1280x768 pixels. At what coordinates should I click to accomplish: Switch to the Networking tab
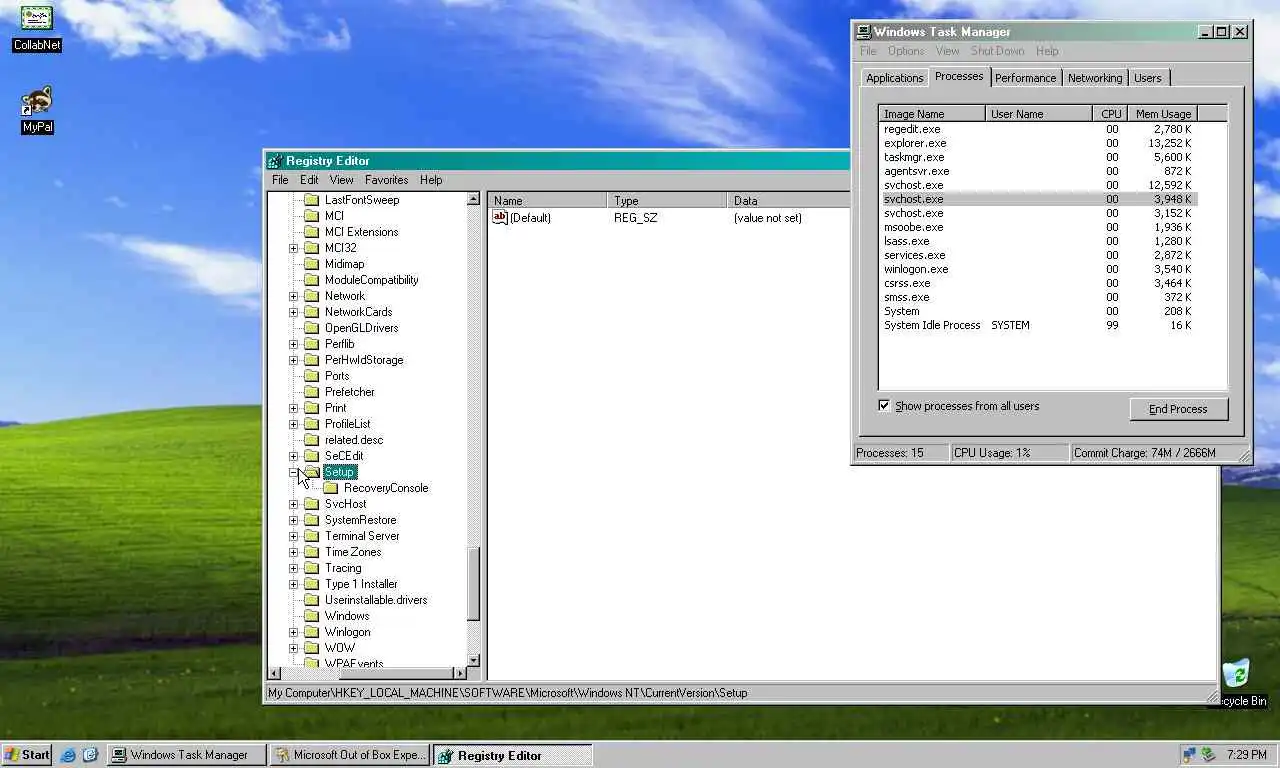point(1094,78)
